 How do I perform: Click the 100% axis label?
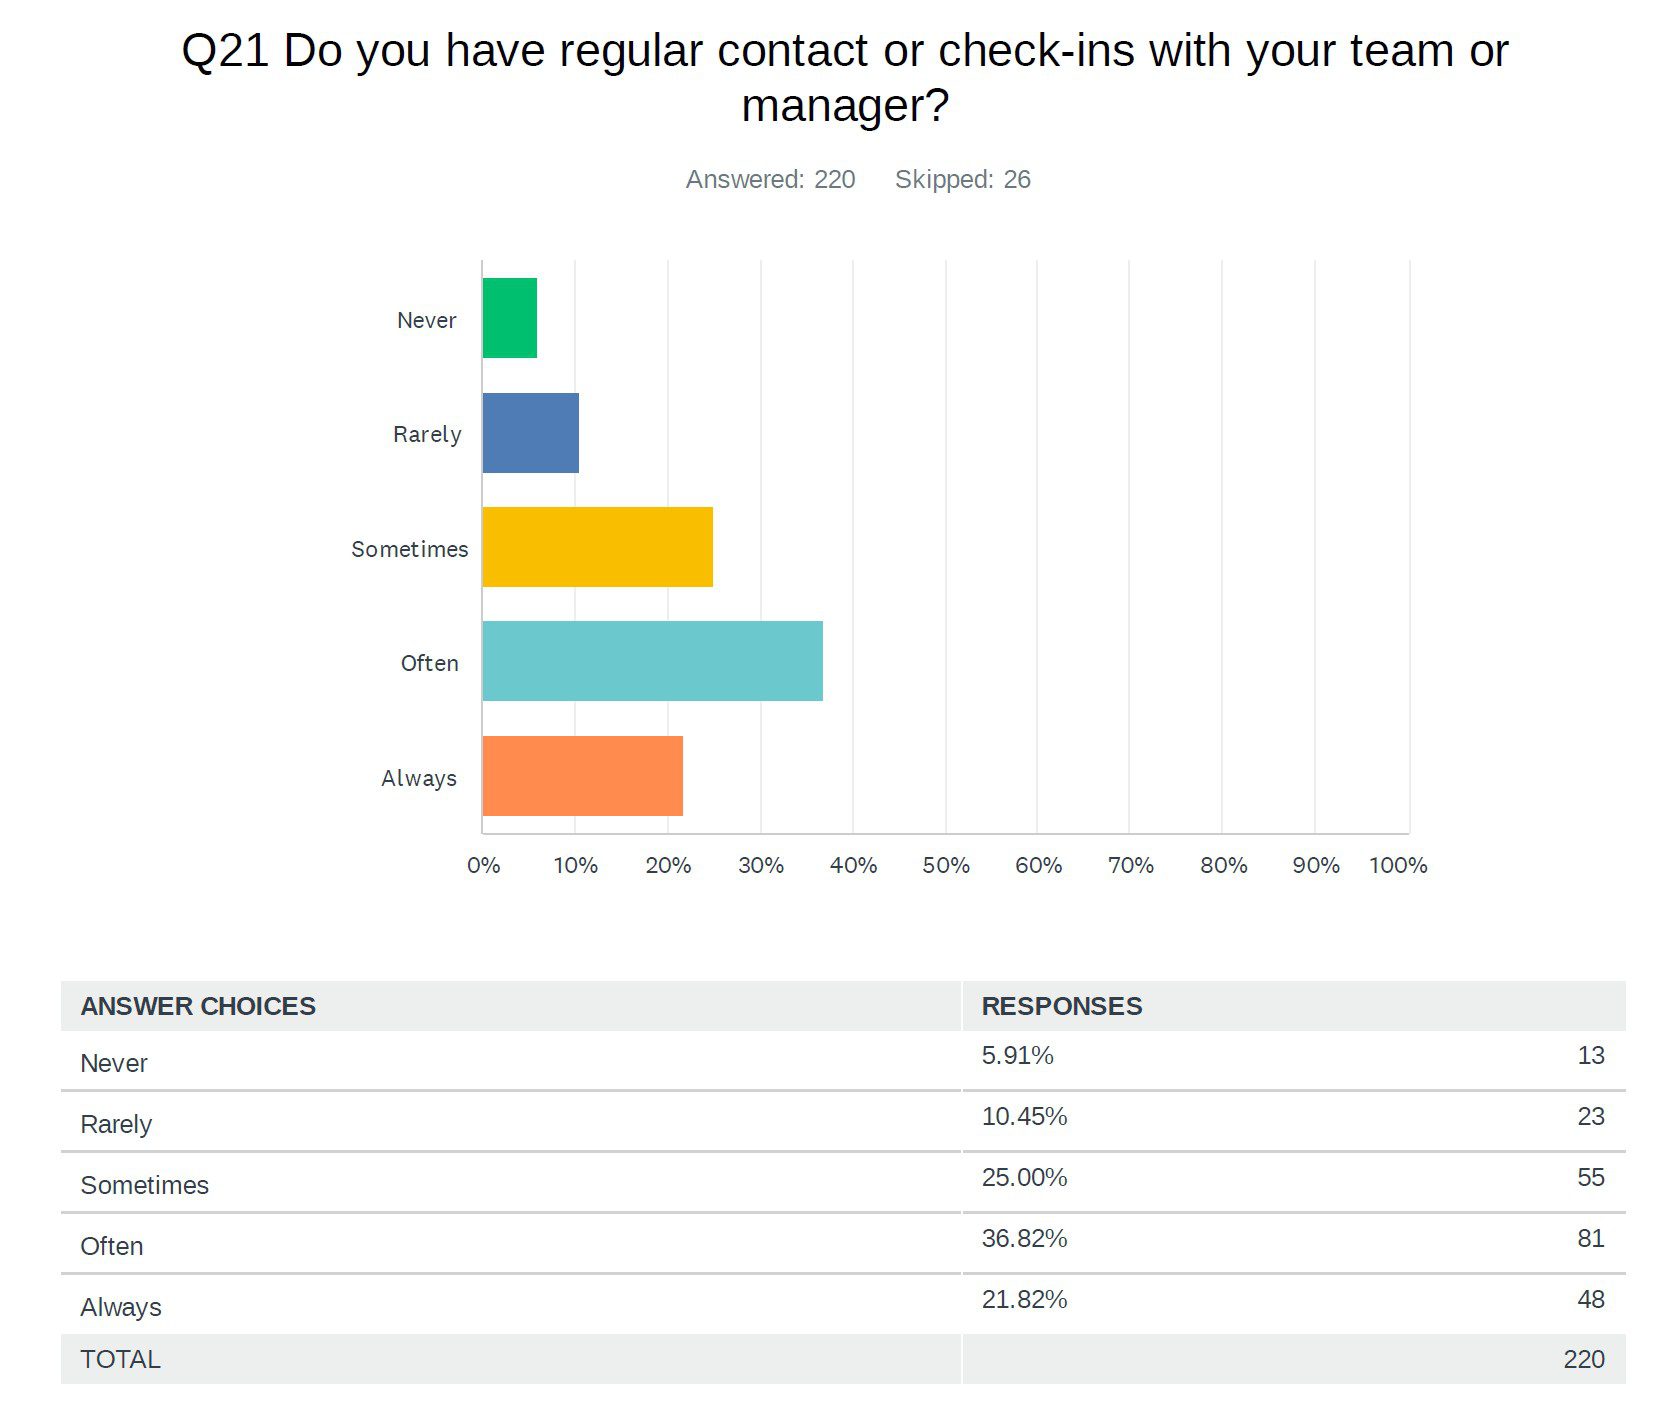(x=1397, y=865)
